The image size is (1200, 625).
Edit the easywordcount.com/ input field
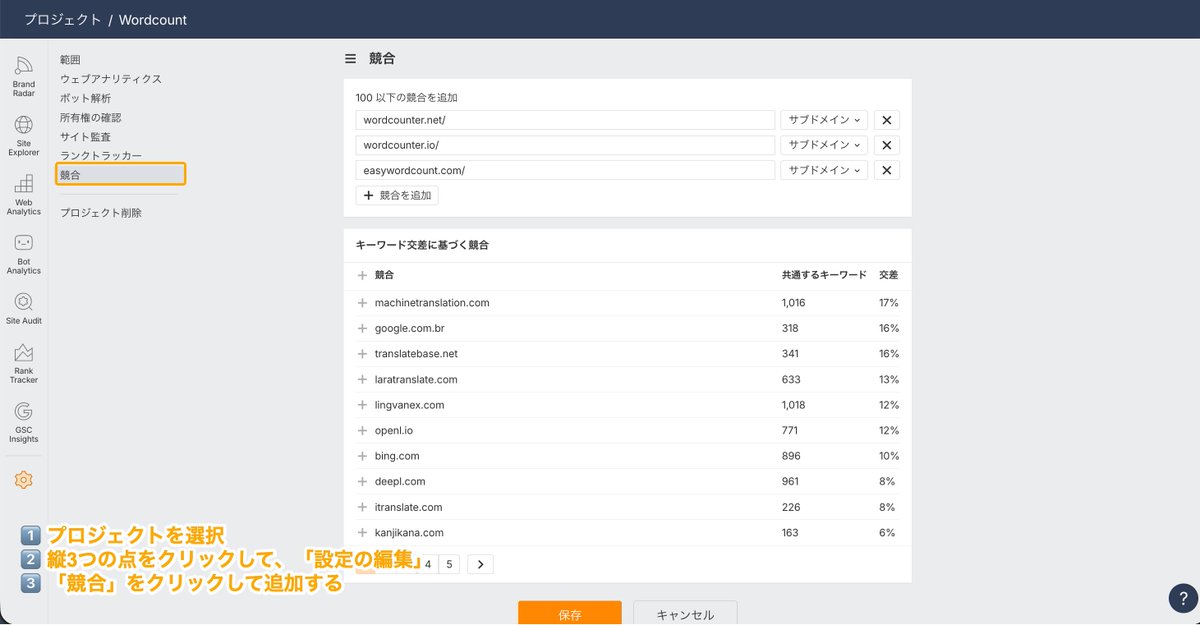pos(565,170)
